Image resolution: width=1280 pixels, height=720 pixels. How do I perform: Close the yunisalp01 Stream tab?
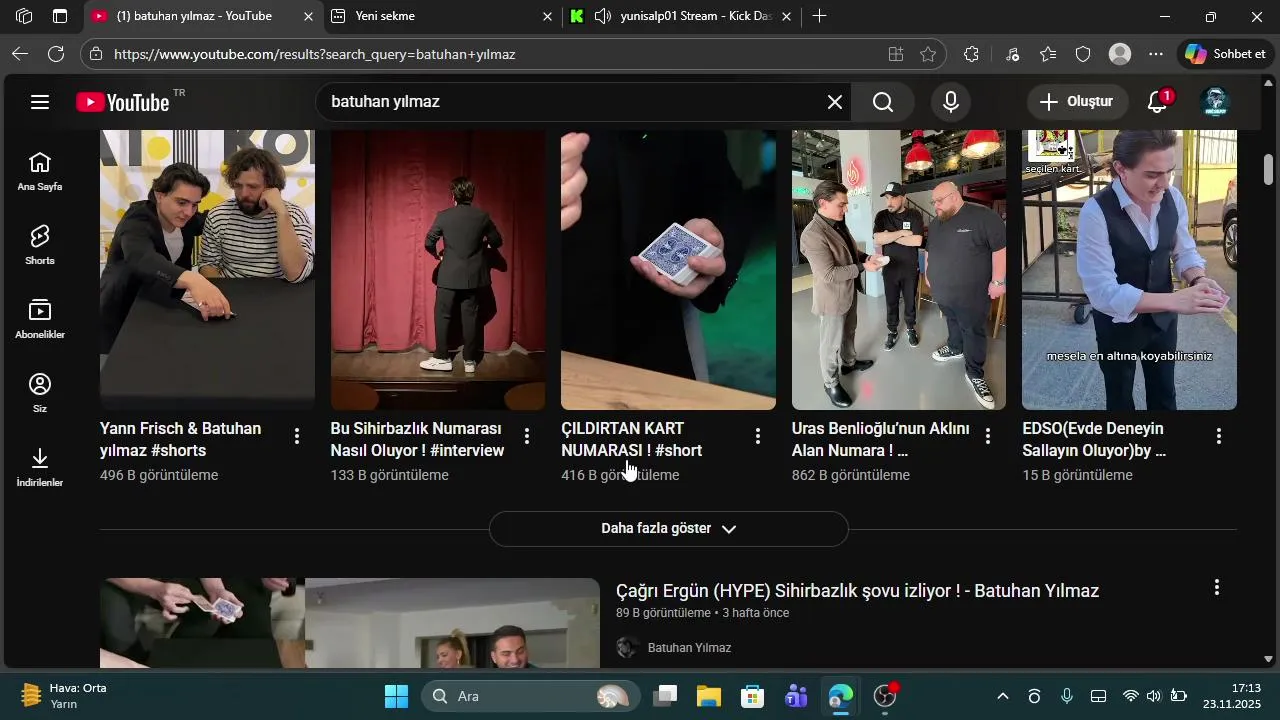pos(786,16)
